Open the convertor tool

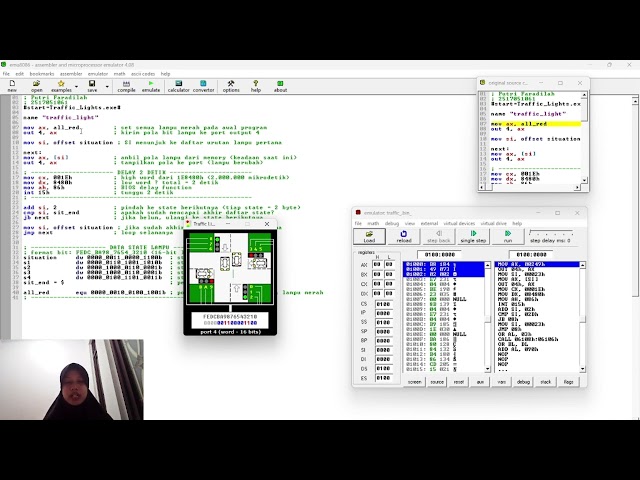[x=203, y=86]
